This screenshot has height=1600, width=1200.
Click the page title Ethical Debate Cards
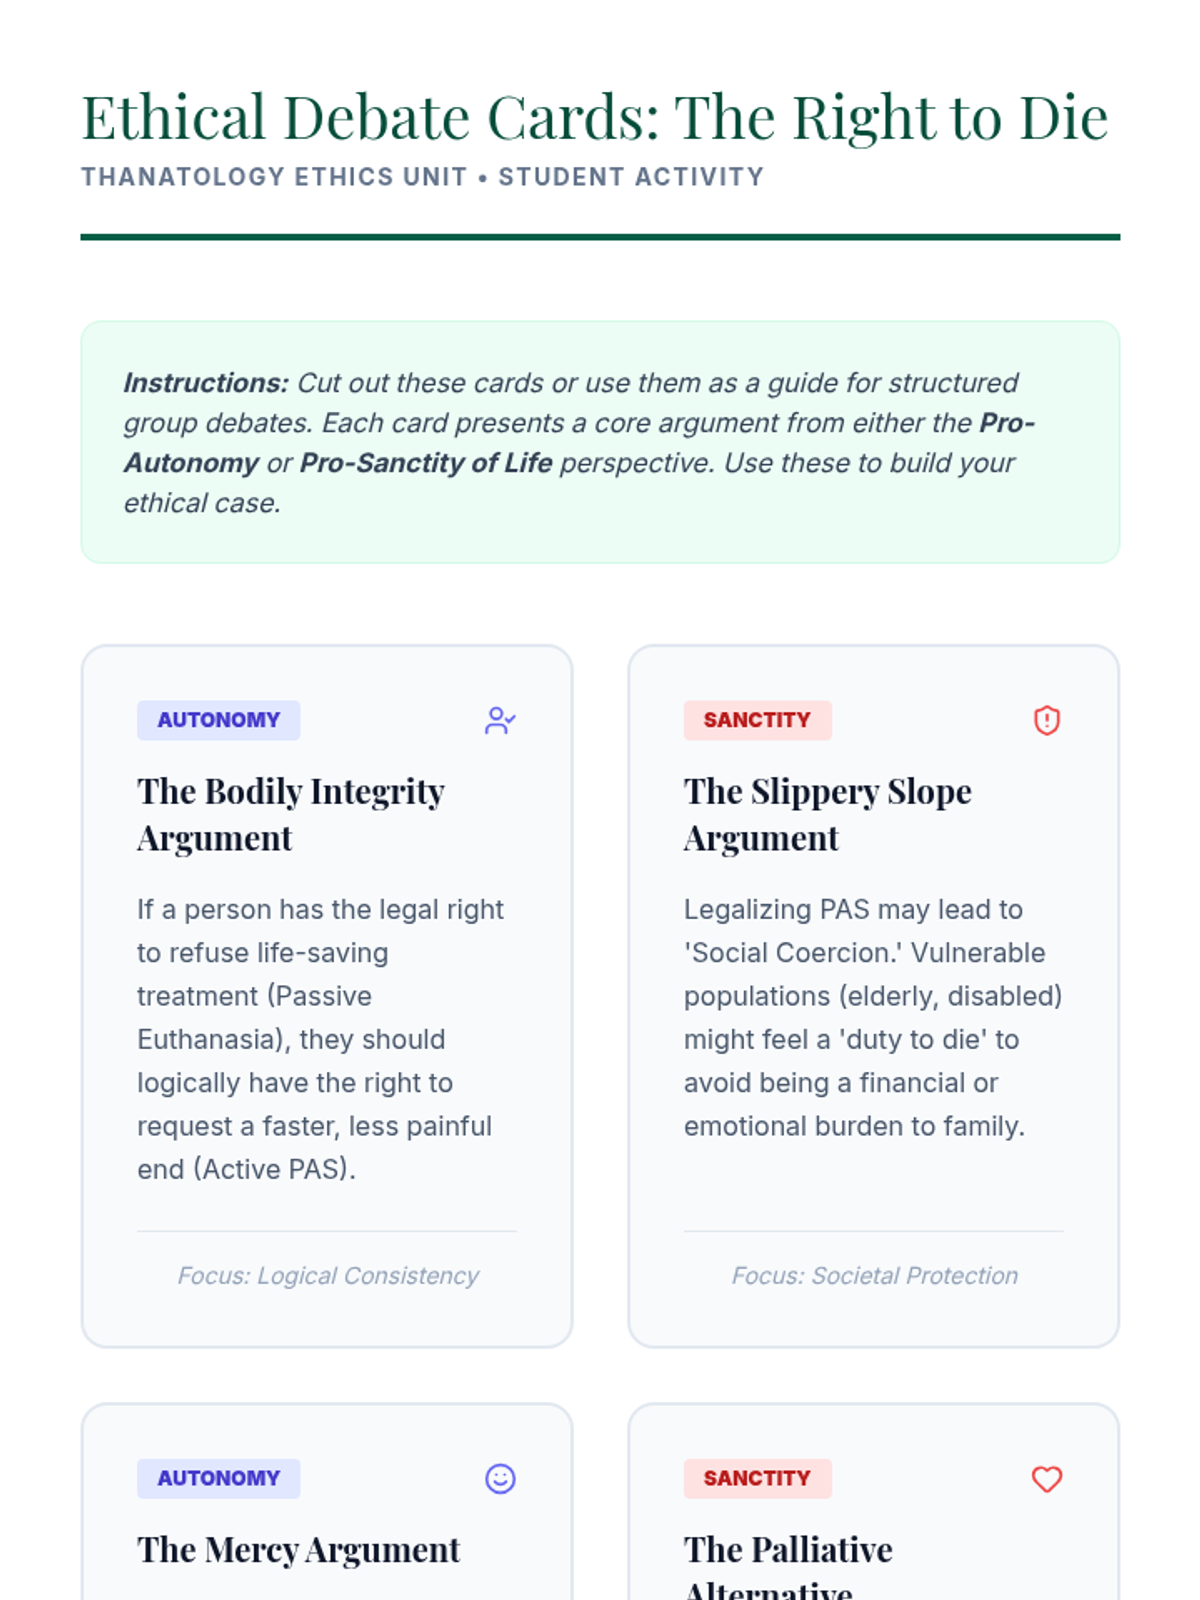click(x=594, y=117)
